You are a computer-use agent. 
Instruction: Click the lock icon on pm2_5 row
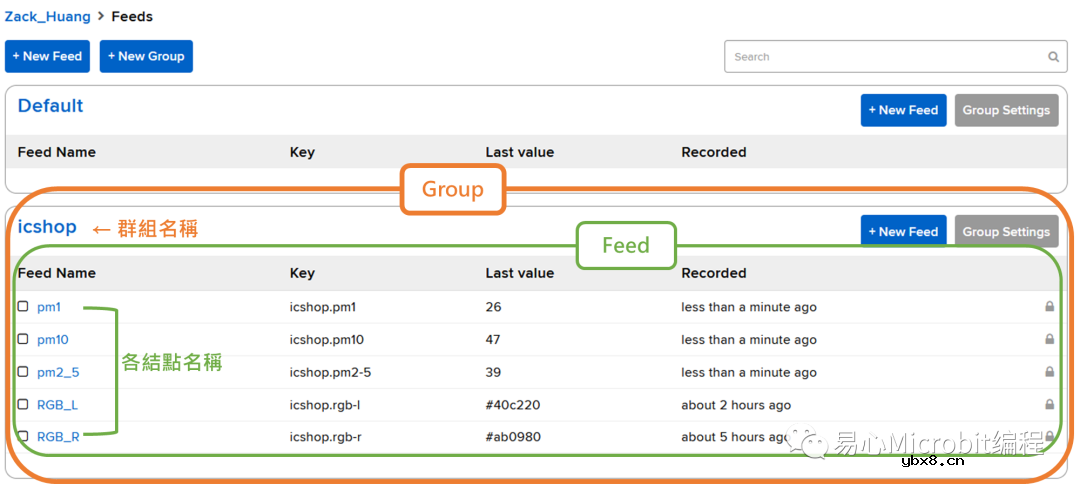1049,372
